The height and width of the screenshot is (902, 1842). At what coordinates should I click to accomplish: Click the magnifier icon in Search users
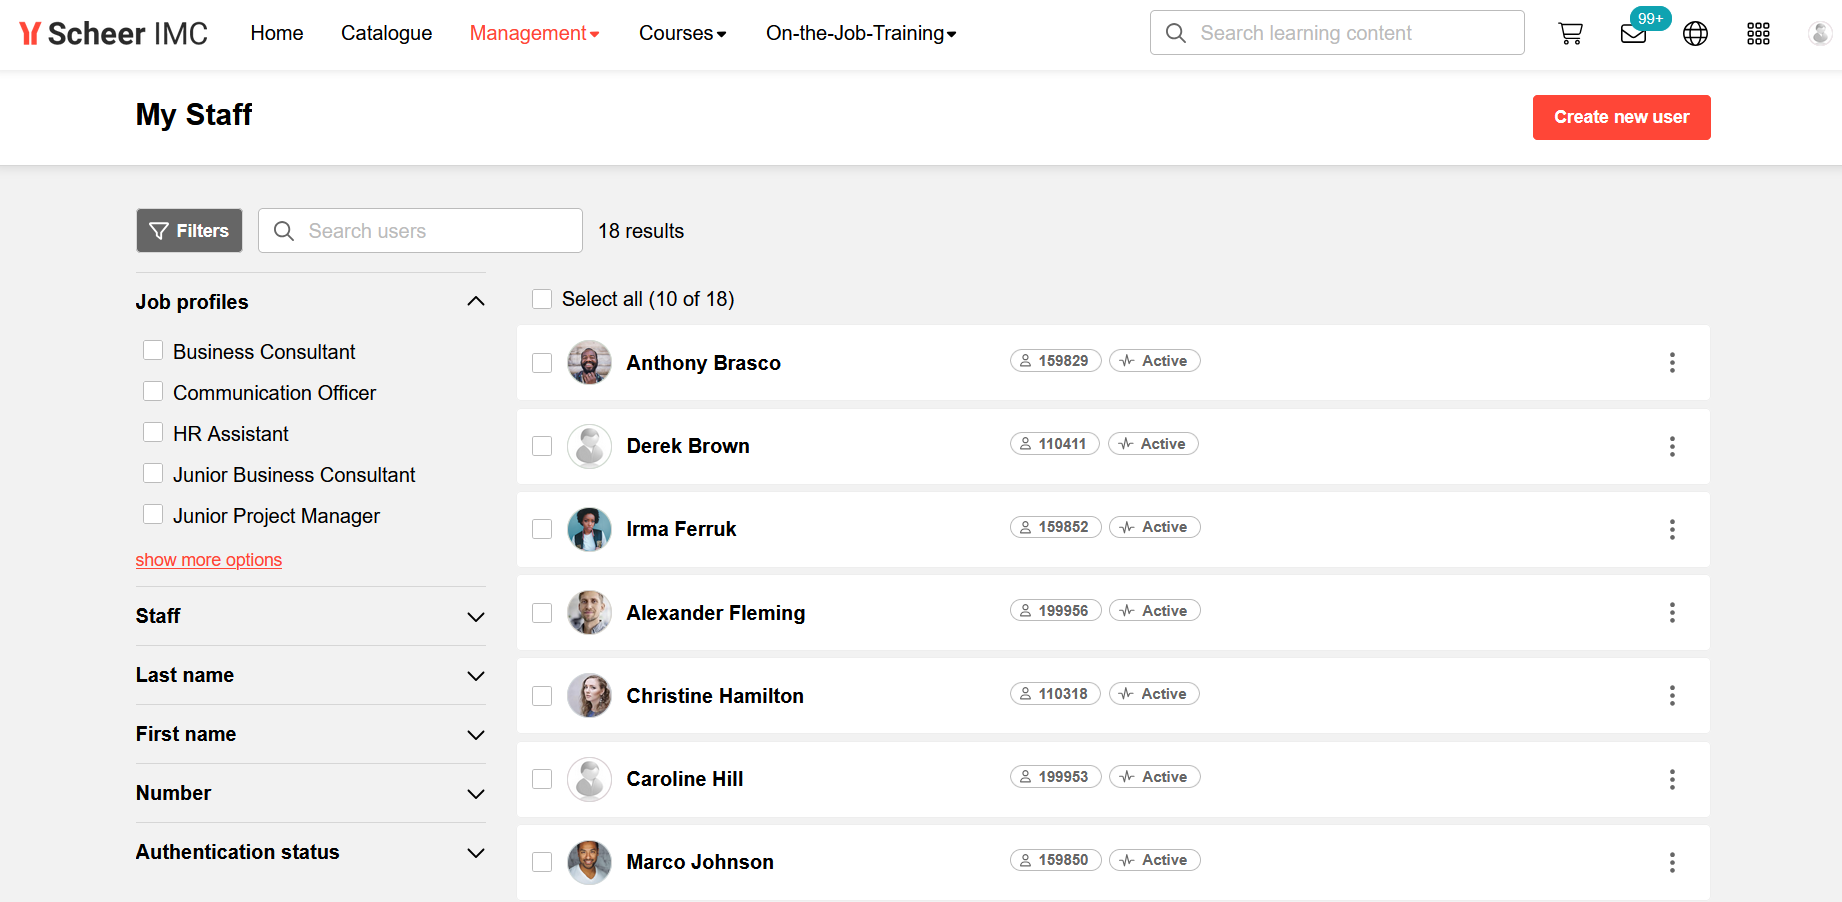pos(284,231)
